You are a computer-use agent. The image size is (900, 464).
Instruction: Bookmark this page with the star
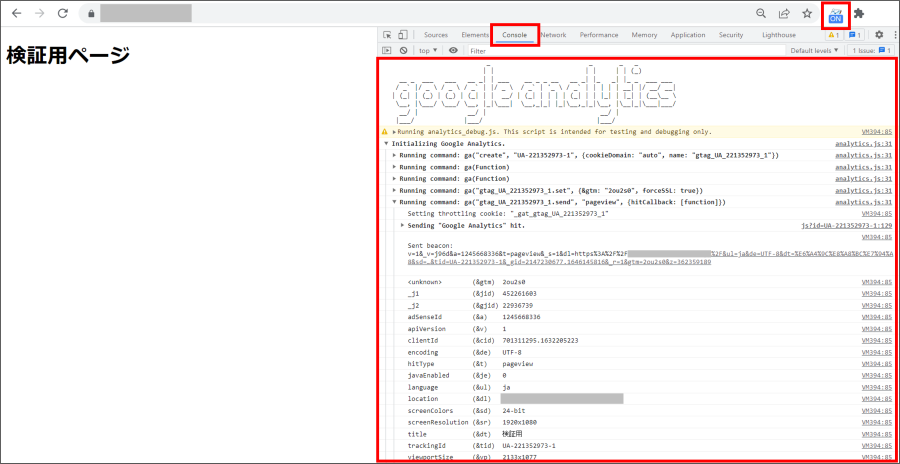[807, 14]
